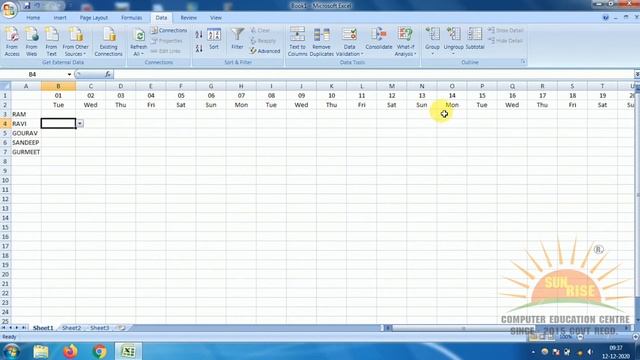
Task: Switch to the Page Layout tab
Action: 94,18
